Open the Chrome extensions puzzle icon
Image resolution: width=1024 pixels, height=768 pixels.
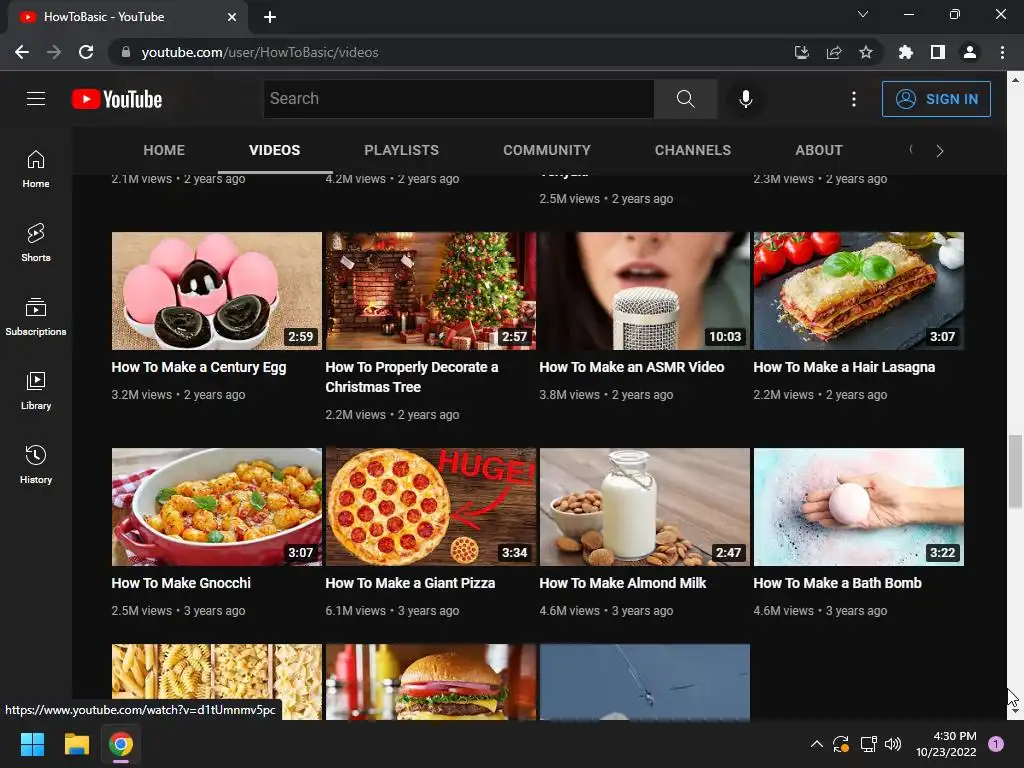(x=905, y=52)
